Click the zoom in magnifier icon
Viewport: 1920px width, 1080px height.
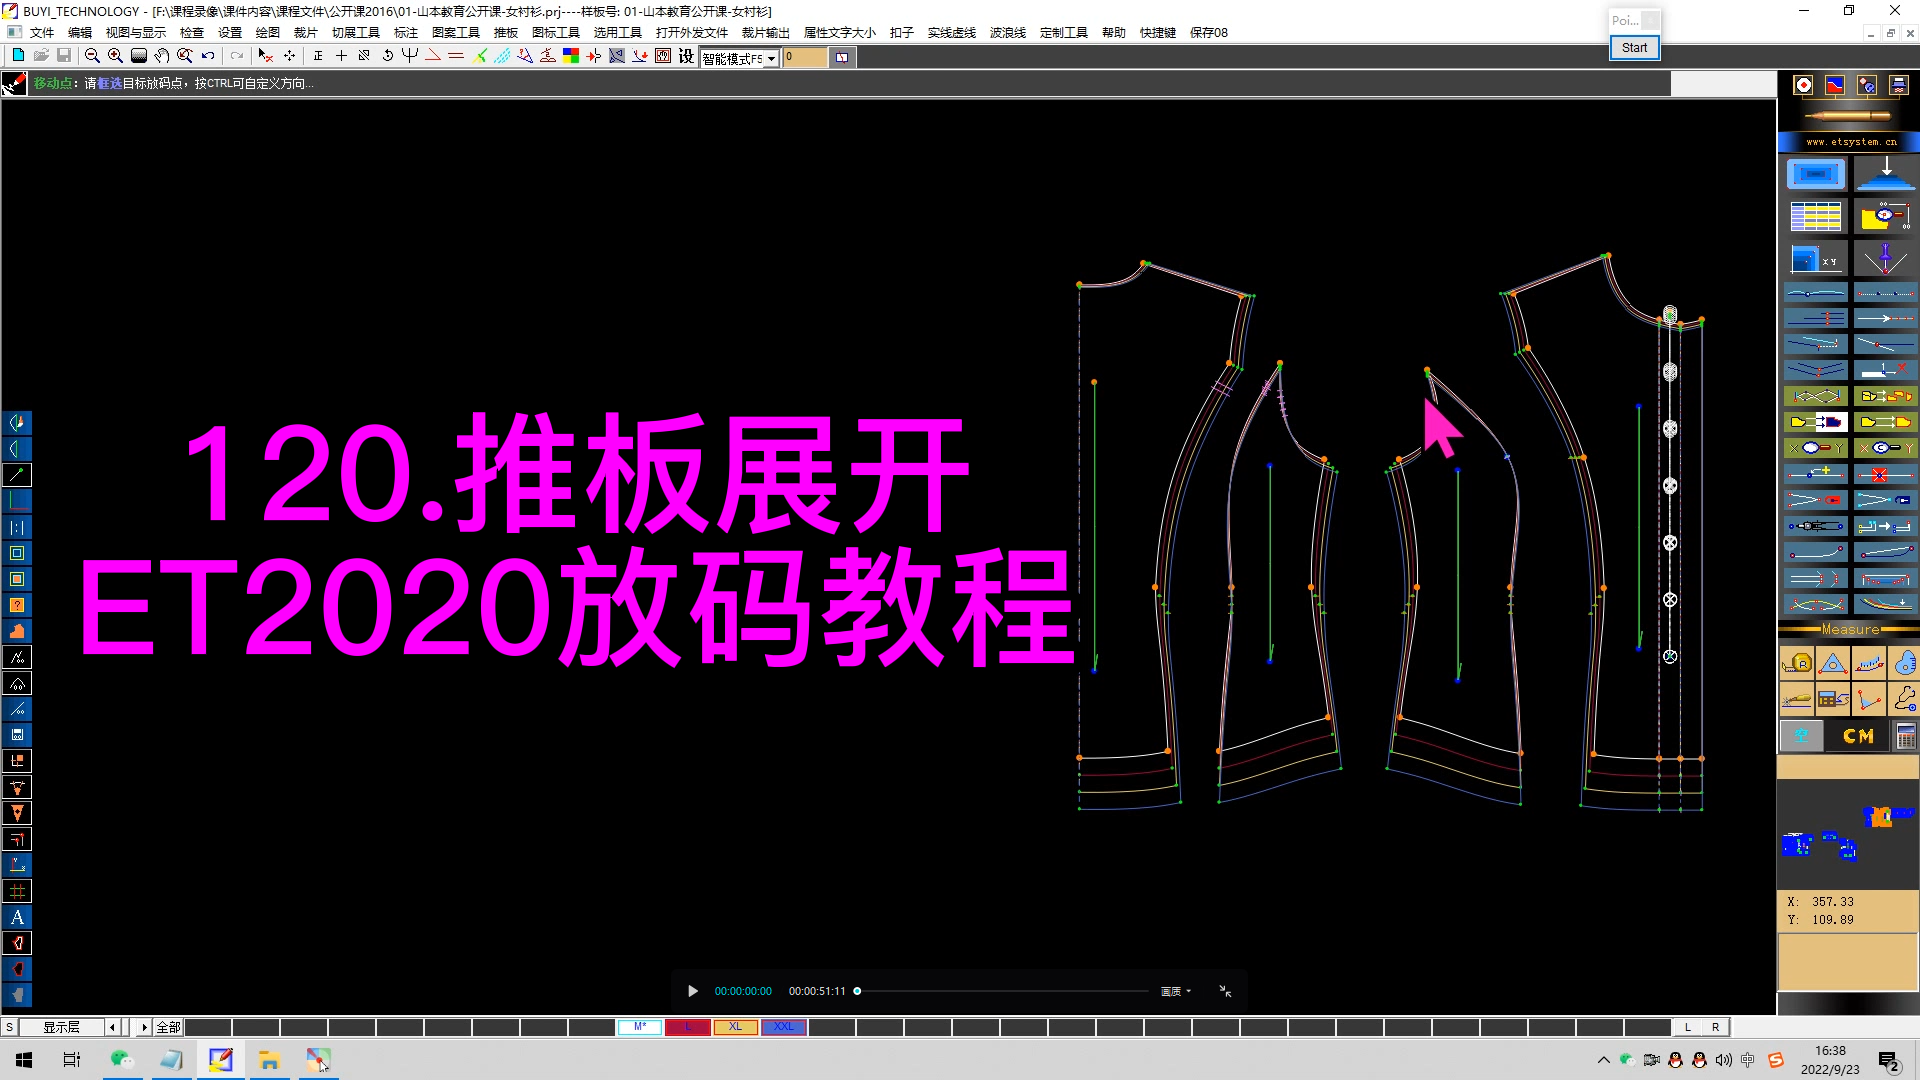[x=115, y=56]
